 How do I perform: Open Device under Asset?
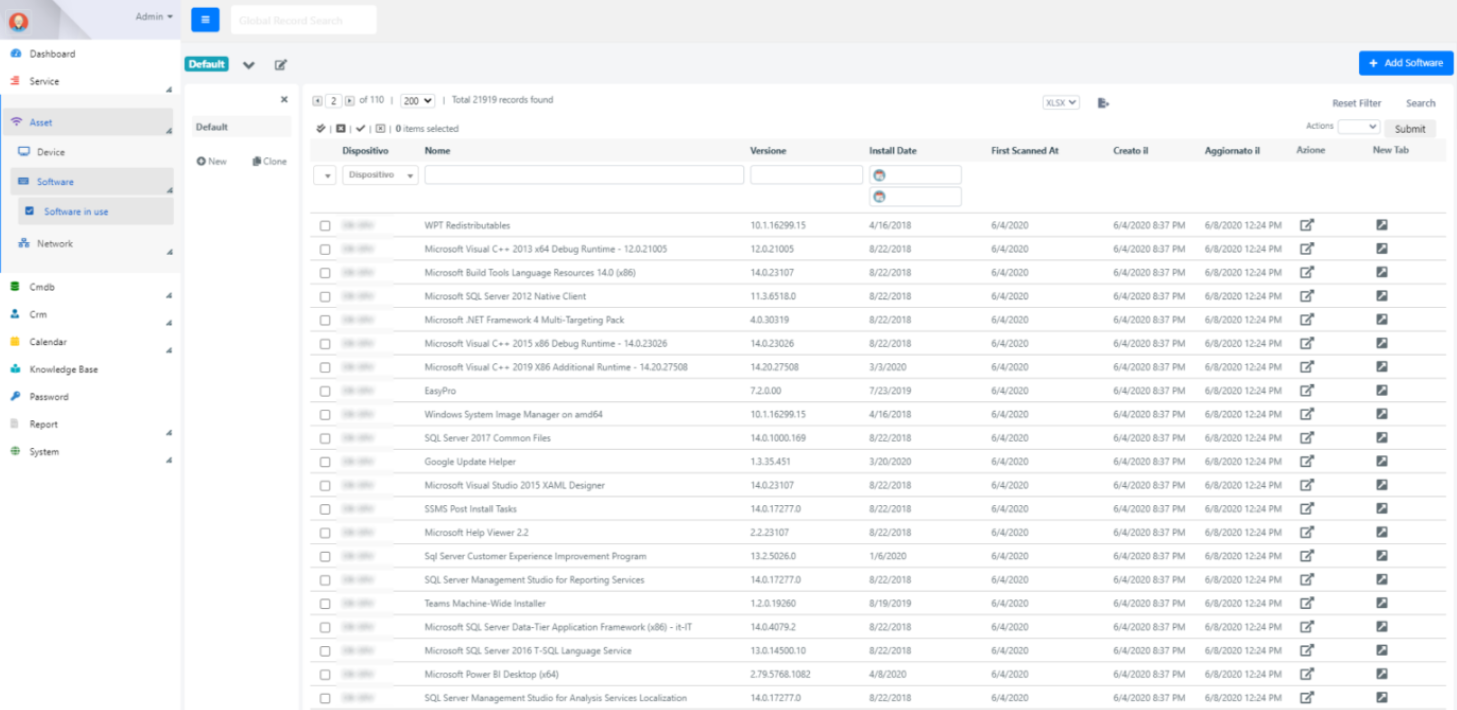click(x=51, y=152)
